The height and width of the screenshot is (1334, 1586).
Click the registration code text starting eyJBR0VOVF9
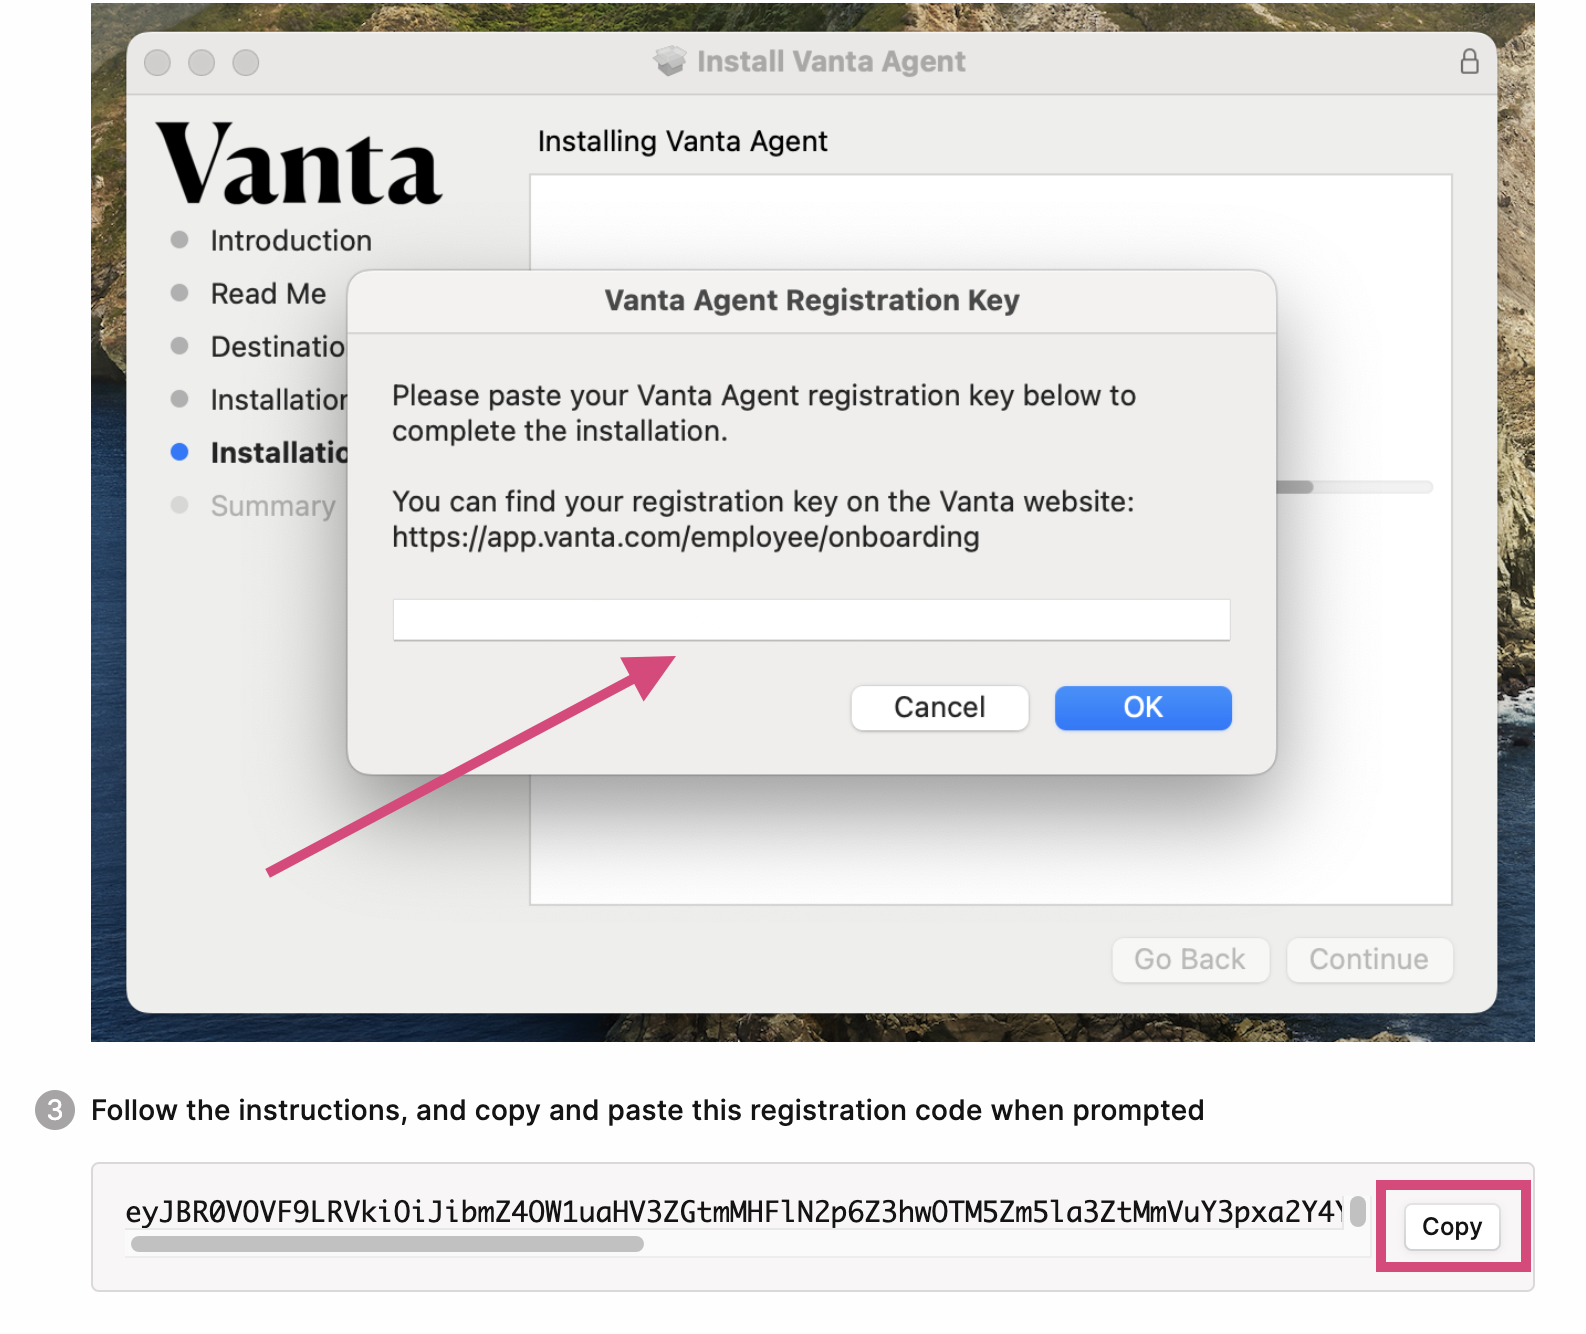[733, 1212]
